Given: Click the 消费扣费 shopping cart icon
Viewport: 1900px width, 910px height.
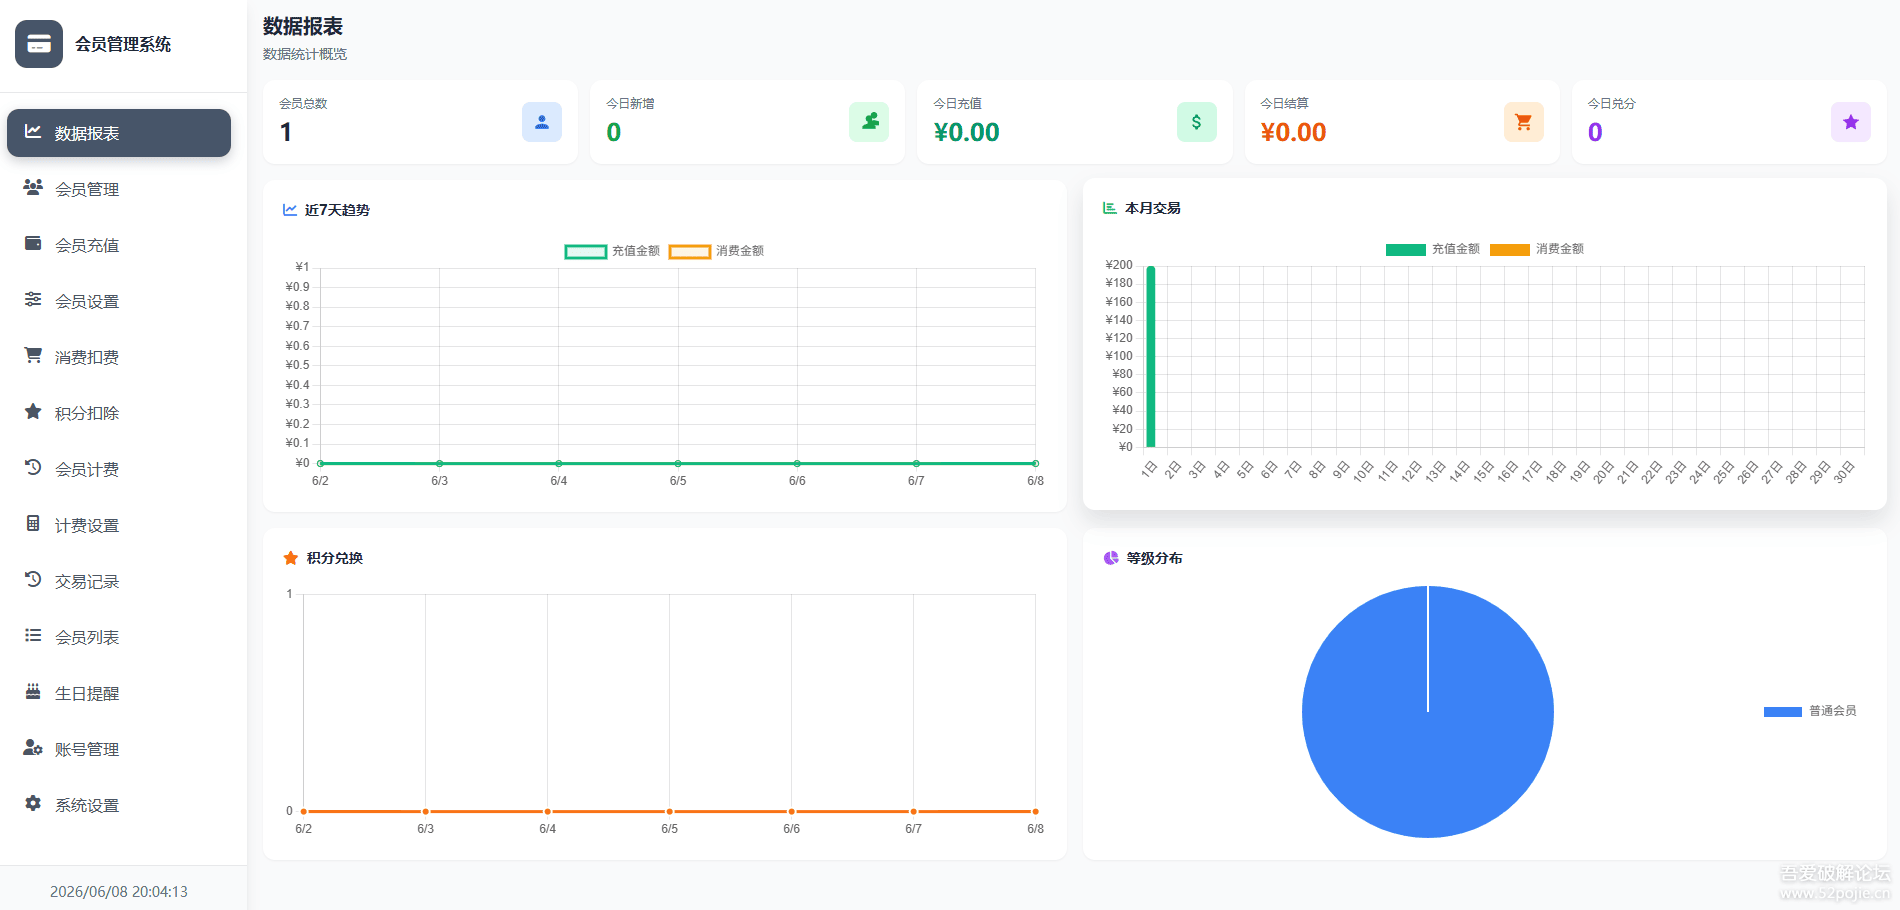Looking at the screenshot, I should click(33, 355).
